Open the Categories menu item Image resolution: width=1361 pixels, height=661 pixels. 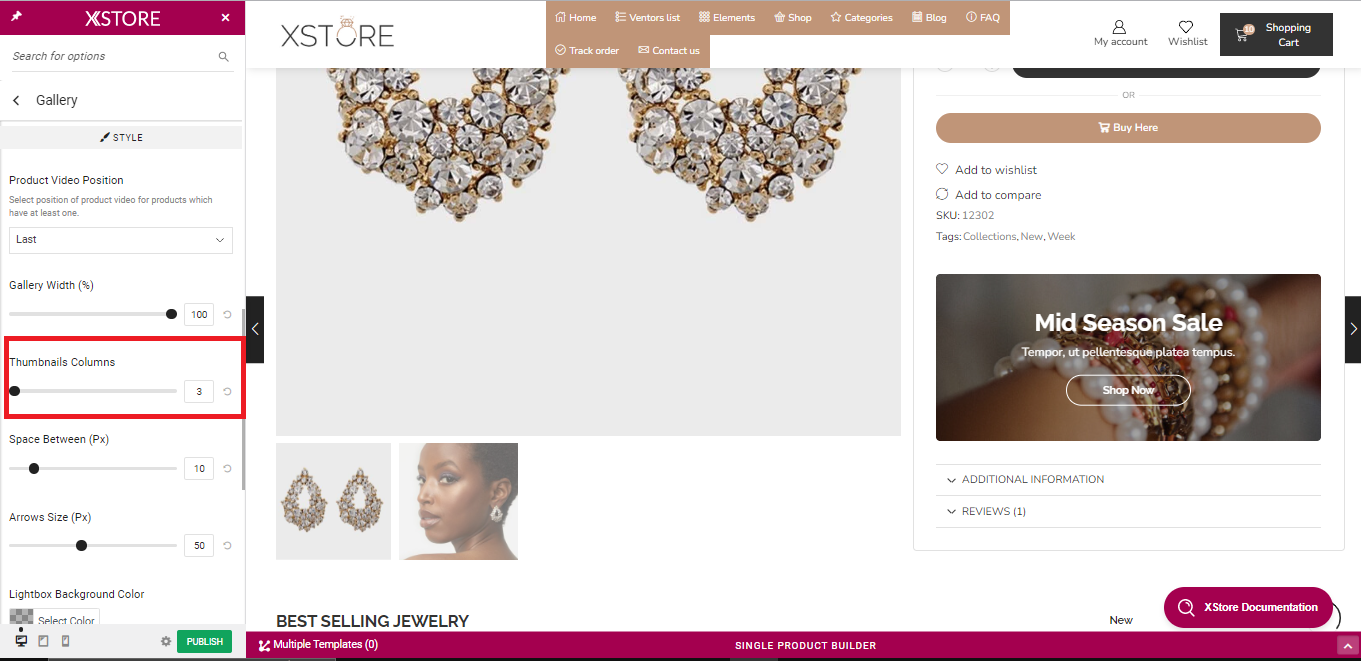click(861, 17)
